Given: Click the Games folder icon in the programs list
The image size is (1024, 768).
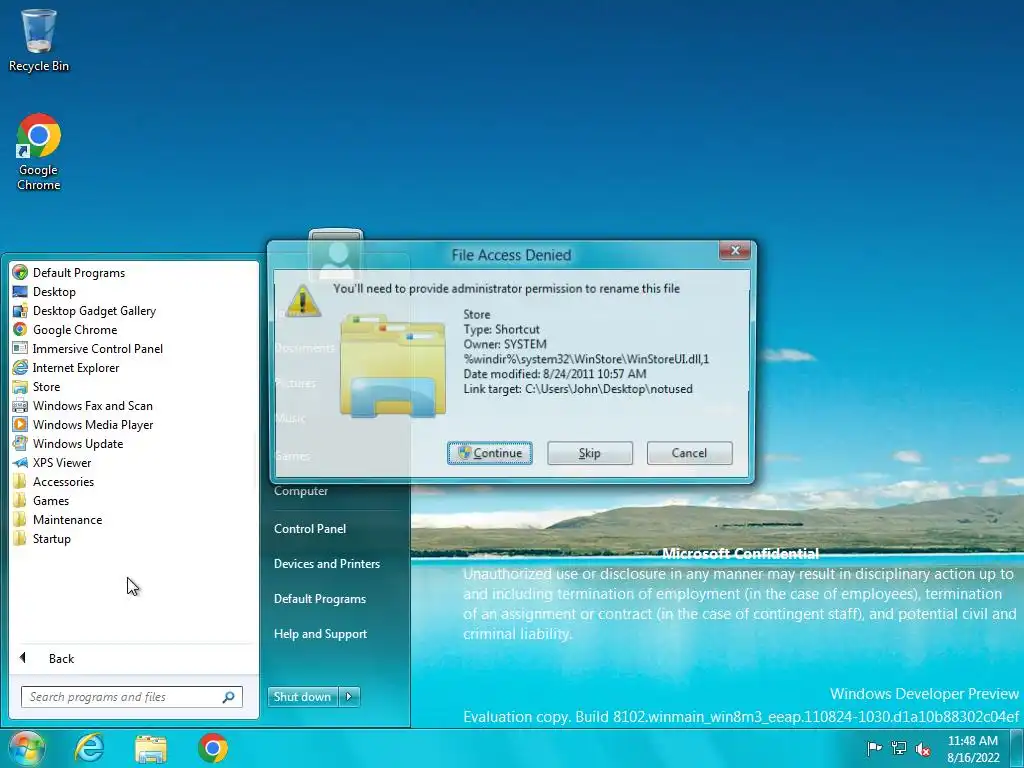Looking at the screenshot, I should pos(20,500).
